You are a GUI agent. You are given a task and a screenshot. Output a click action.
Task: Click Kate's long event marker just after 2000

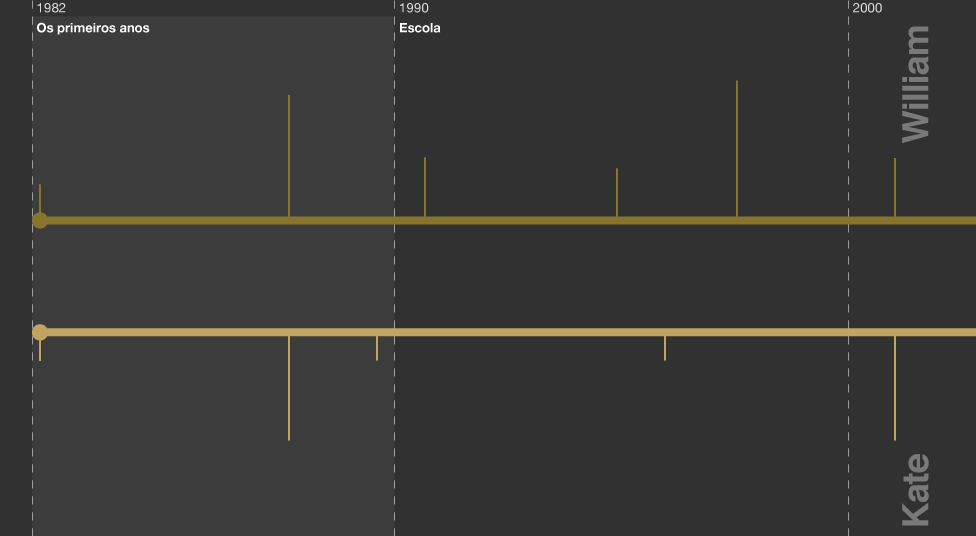pyautogui.click(x=895, y=388)
